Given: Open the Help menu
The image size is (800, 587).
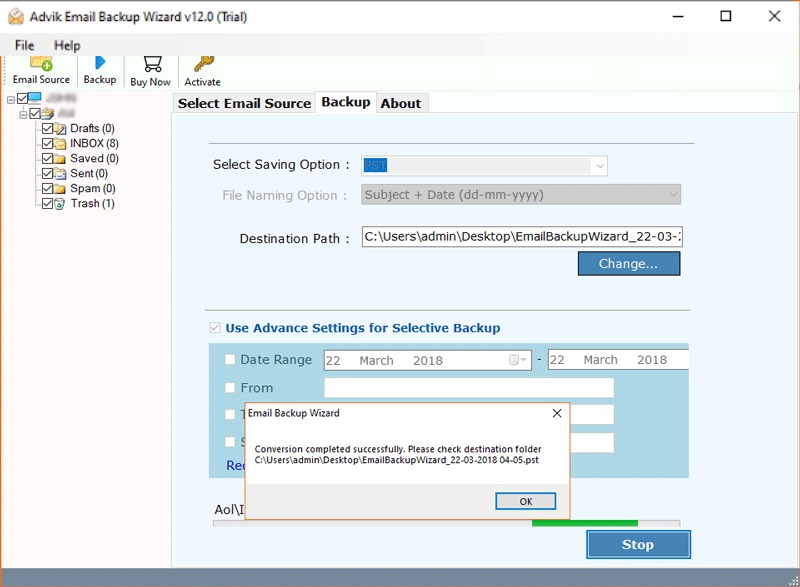Looking at the screenshot, I should click(67, 45).
